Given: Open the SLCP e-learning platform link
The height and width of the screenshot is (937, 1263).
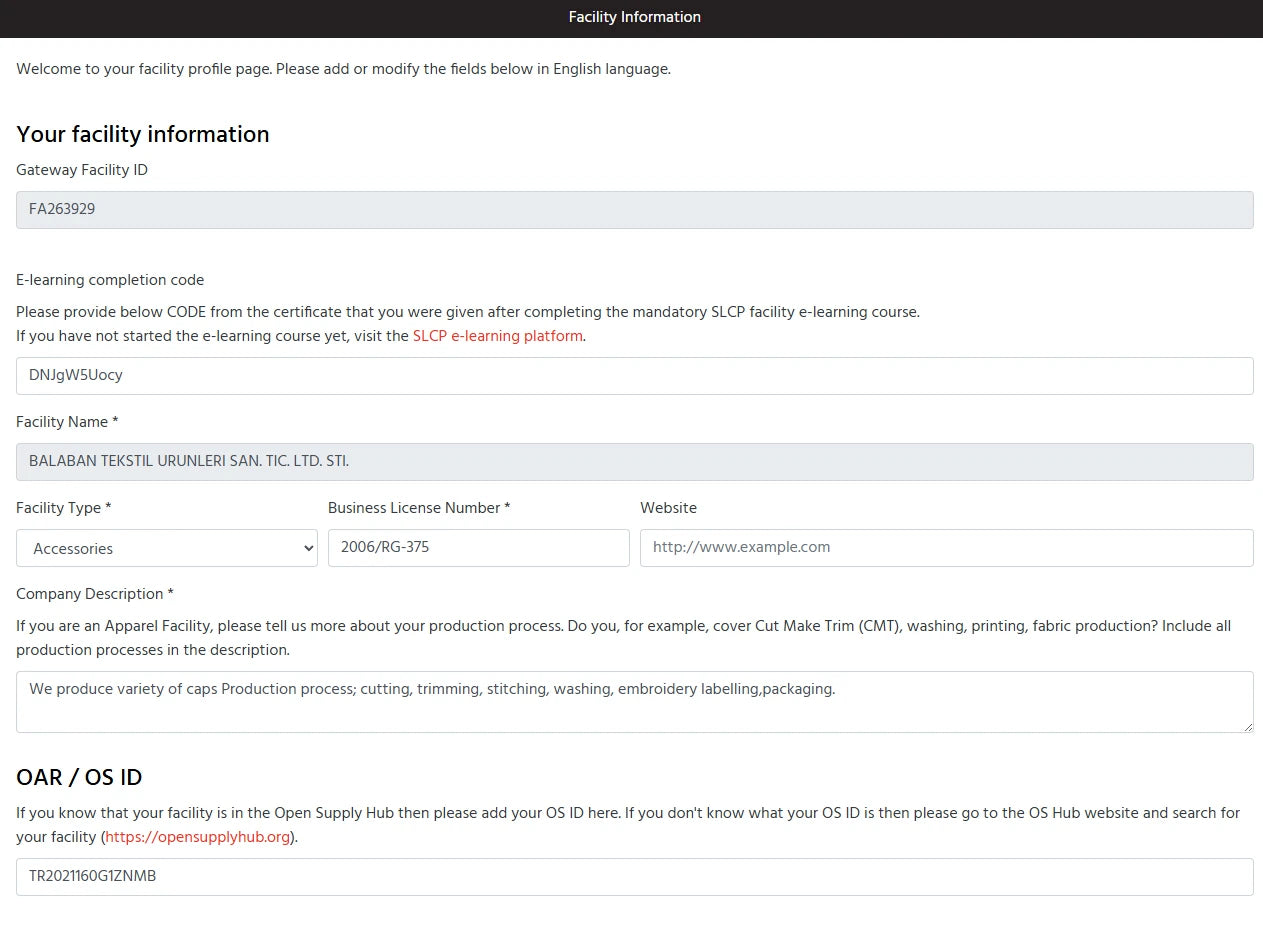Looking at the screenshot, I should tap(497, 336).
